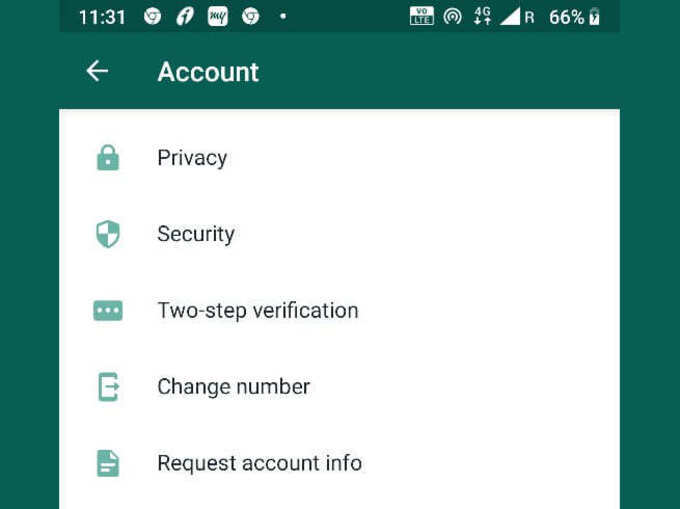This screenshot has width=680, height=509.
Task: Tap the Request account info document icon
Action: click(x=108, y=463)
